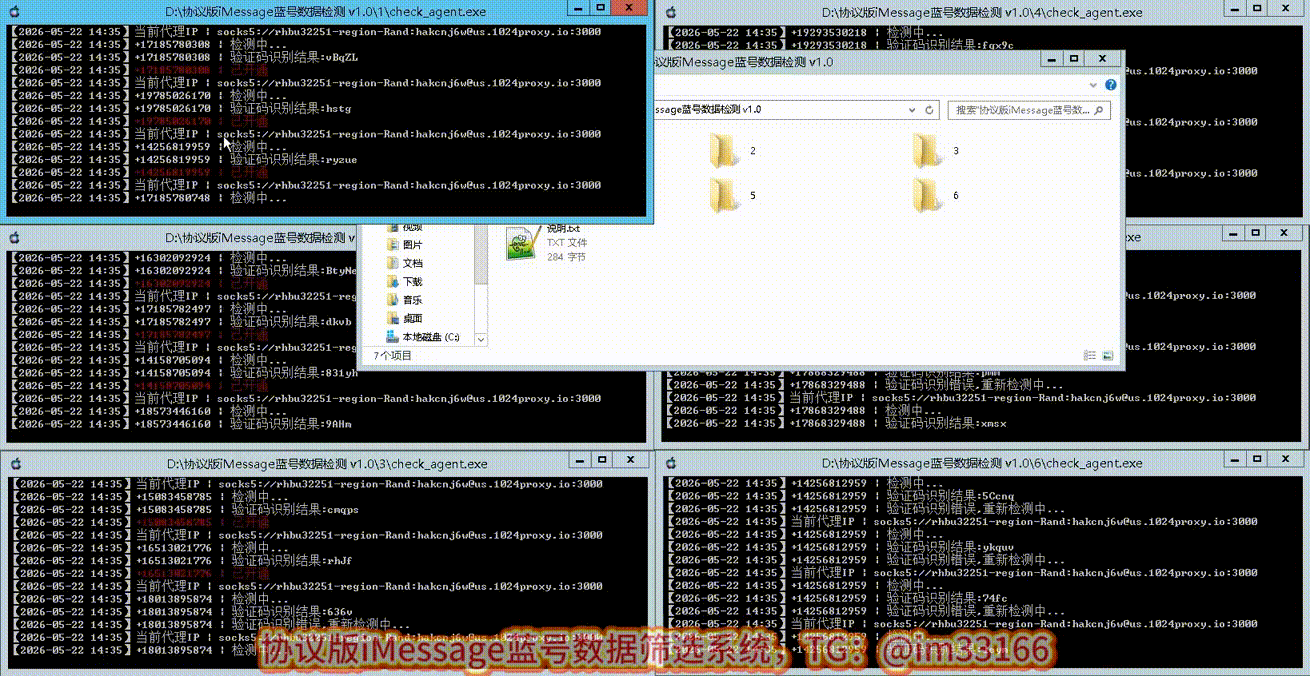This screenshot has width=1310, height=676.
Task: Click the title bar of the \3\check_agent.exe console
Action: 326,464
